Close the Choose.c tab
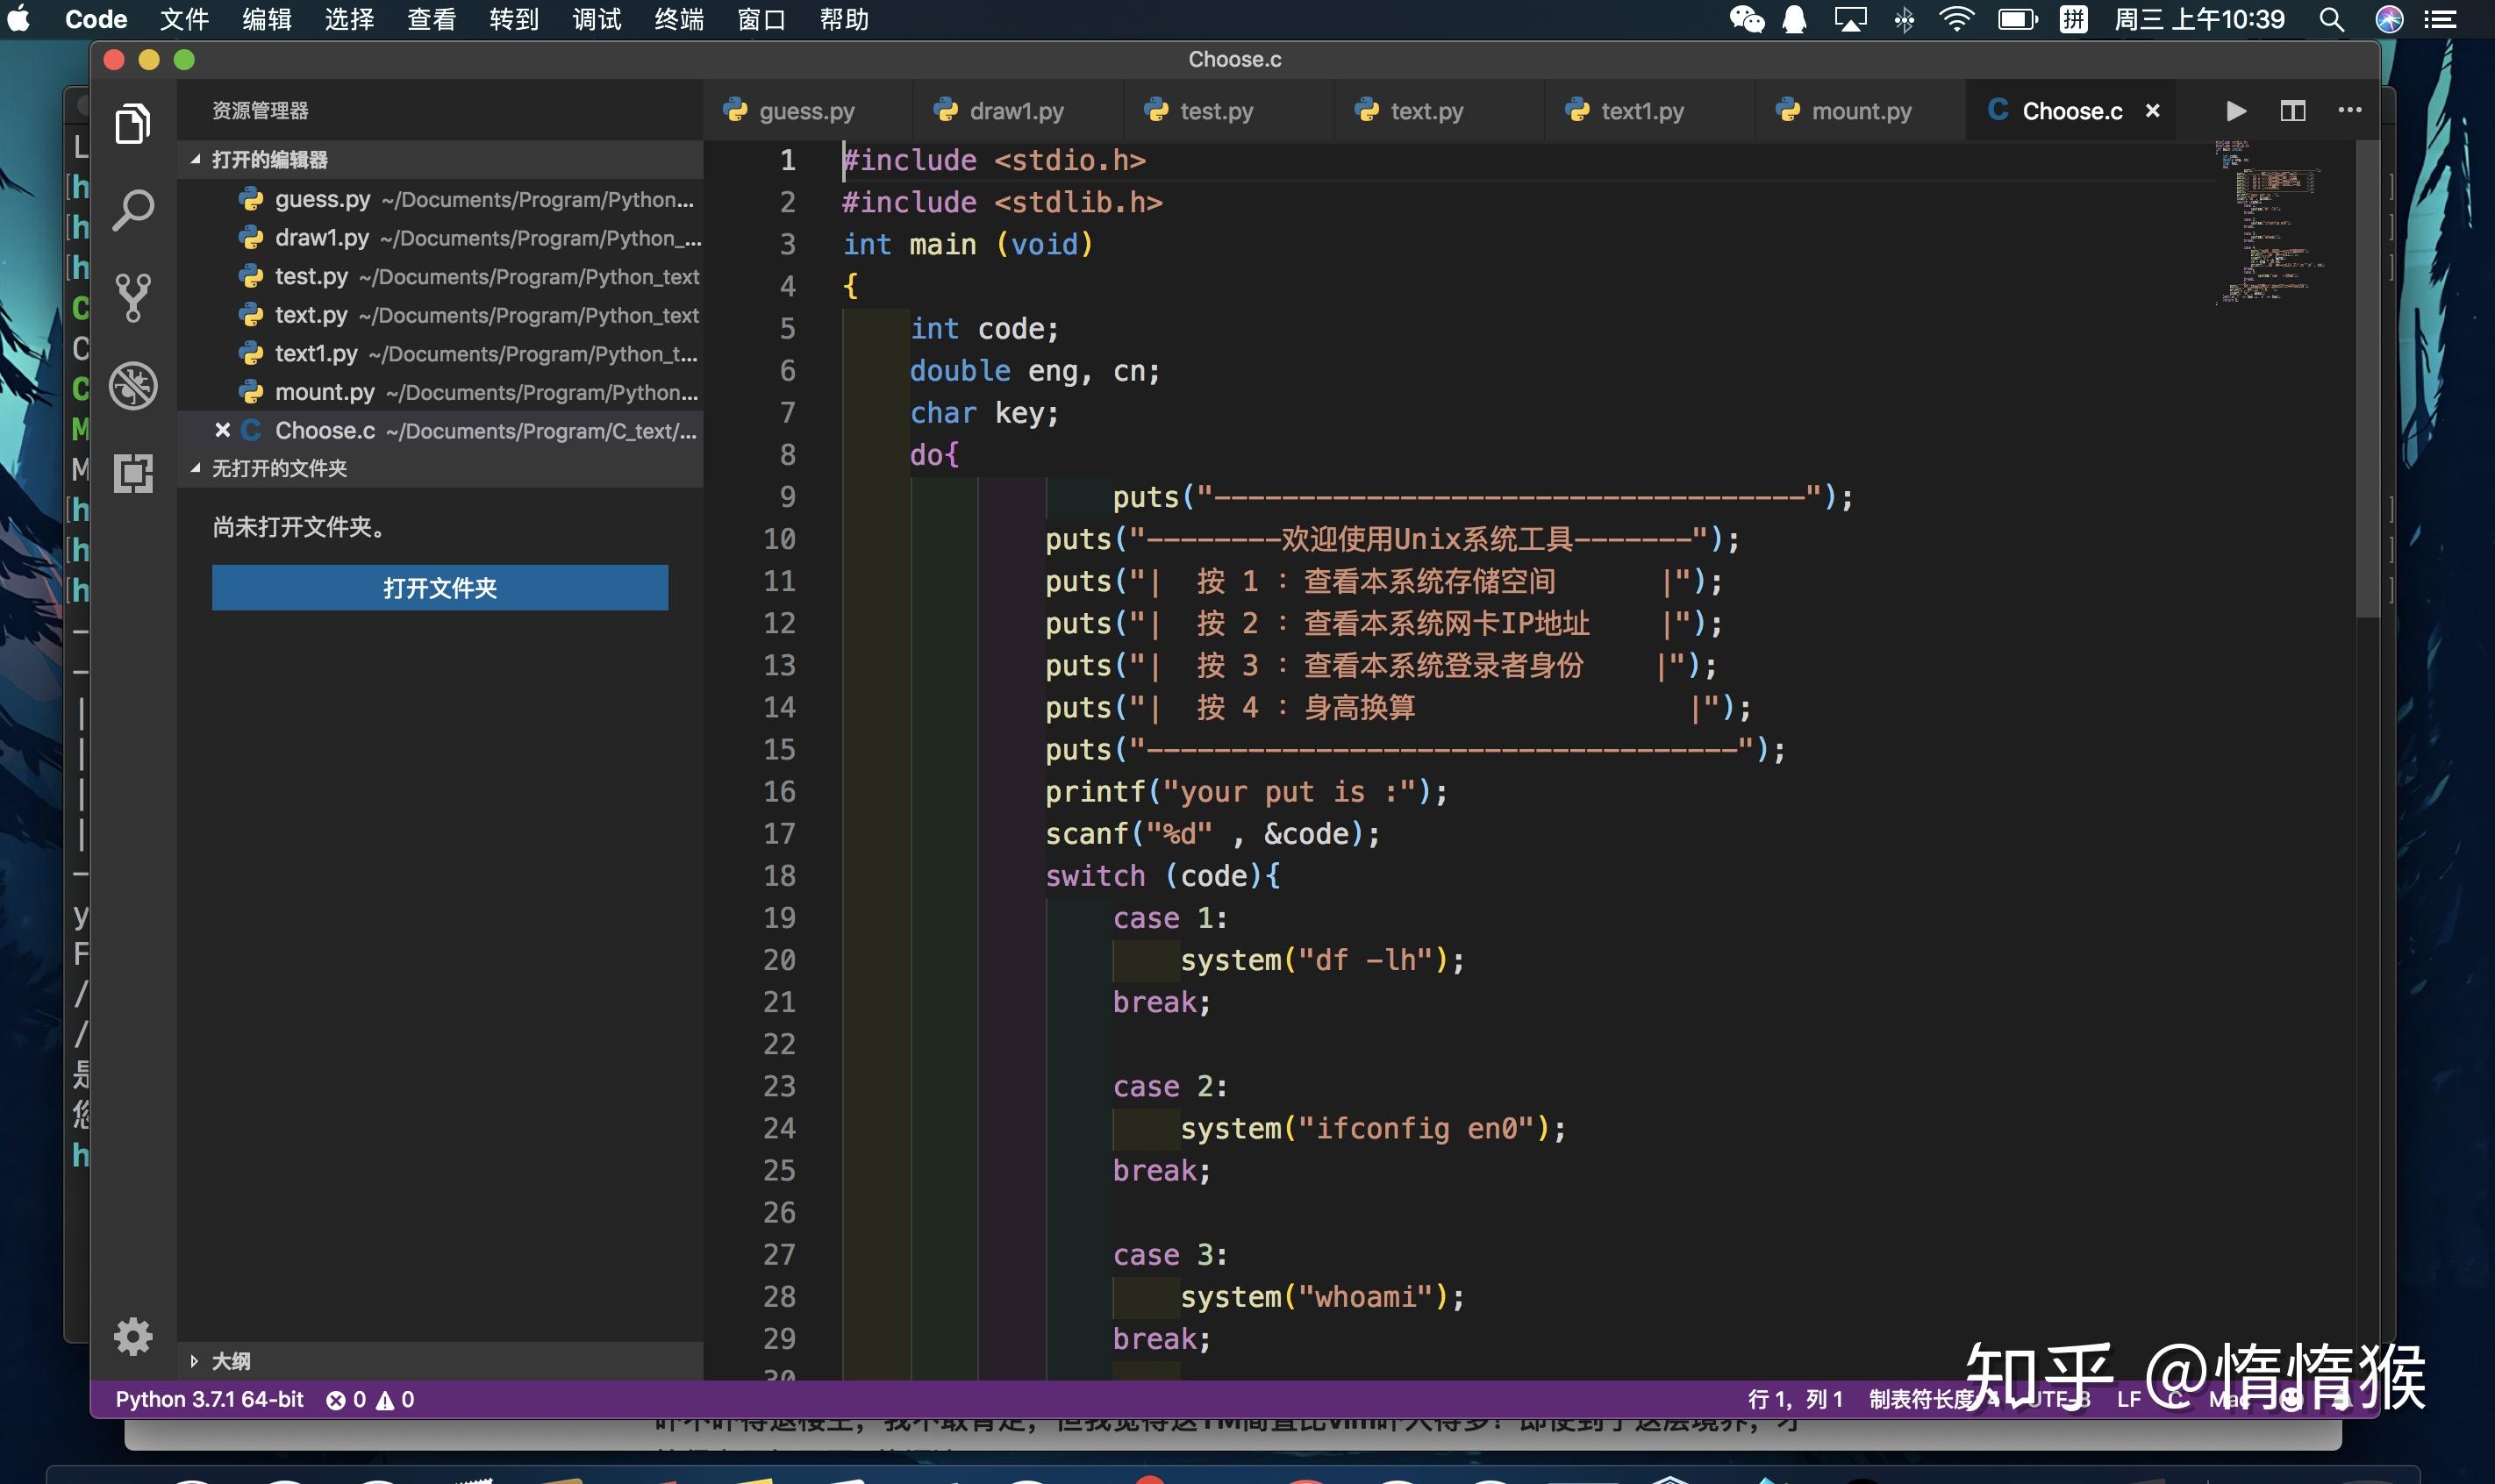Image resolution: width=2495 pixels, height=1484 pixels. tap(2153, 111)
